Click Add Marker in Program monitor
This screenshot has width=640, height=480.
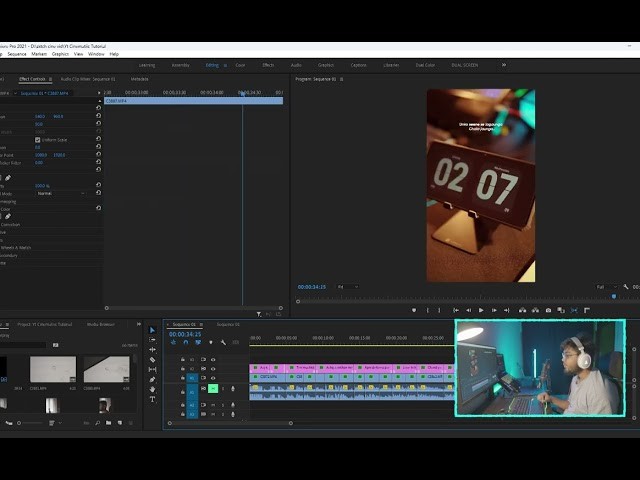(414, 310)
